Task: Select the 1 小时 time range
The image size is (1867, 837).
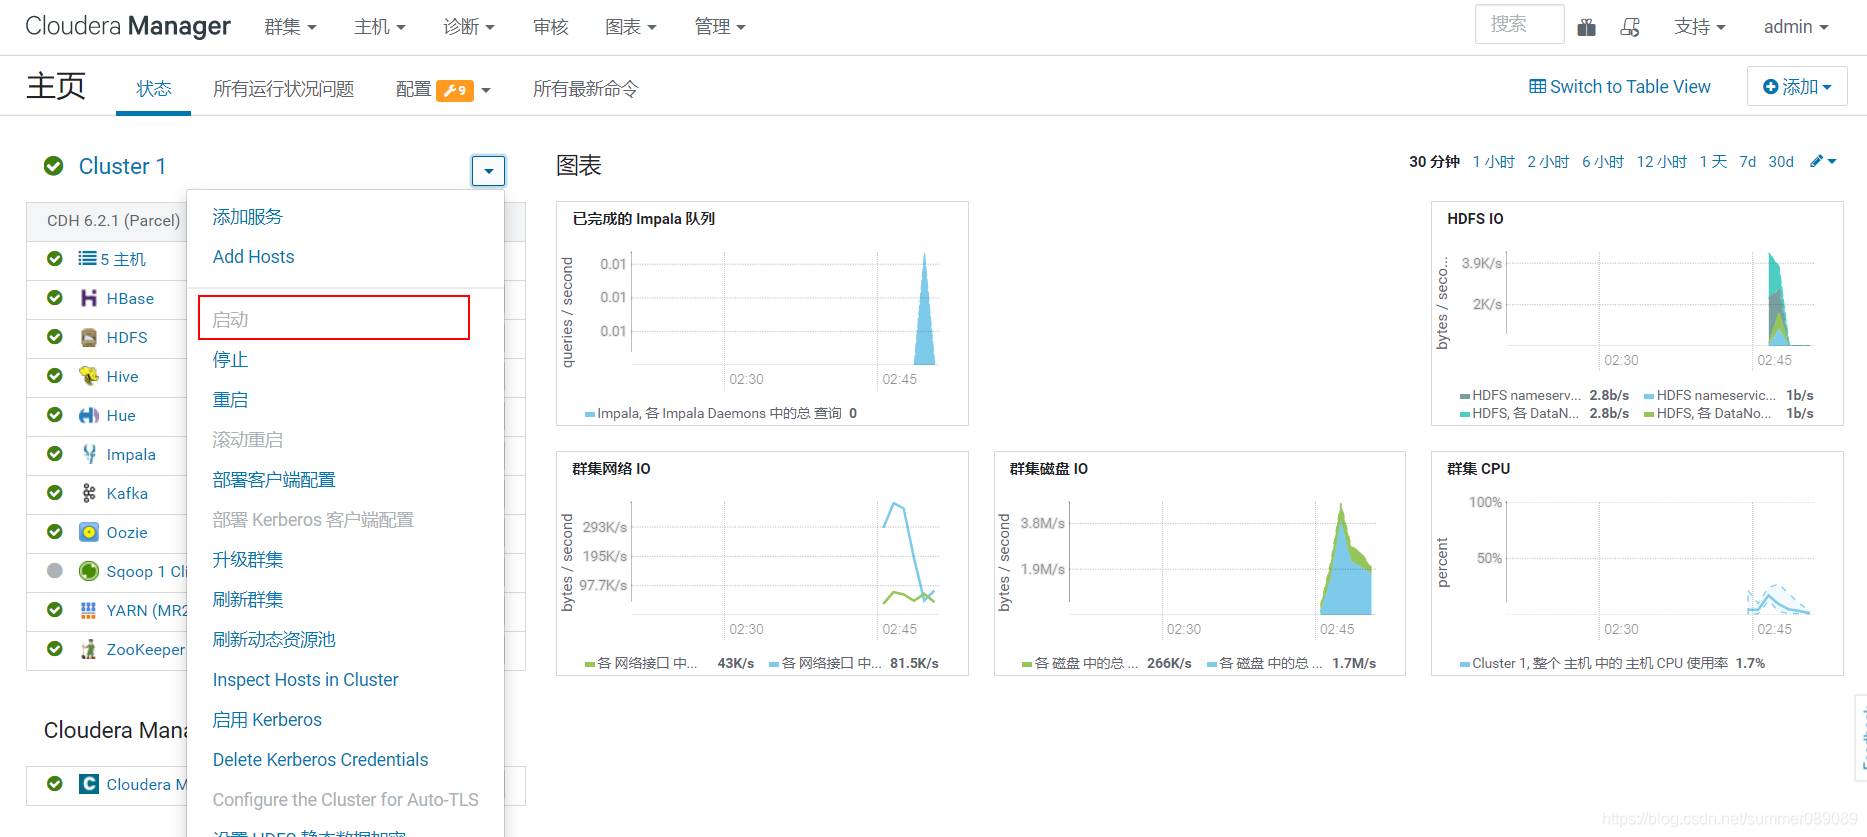Action: (1494, 161)
